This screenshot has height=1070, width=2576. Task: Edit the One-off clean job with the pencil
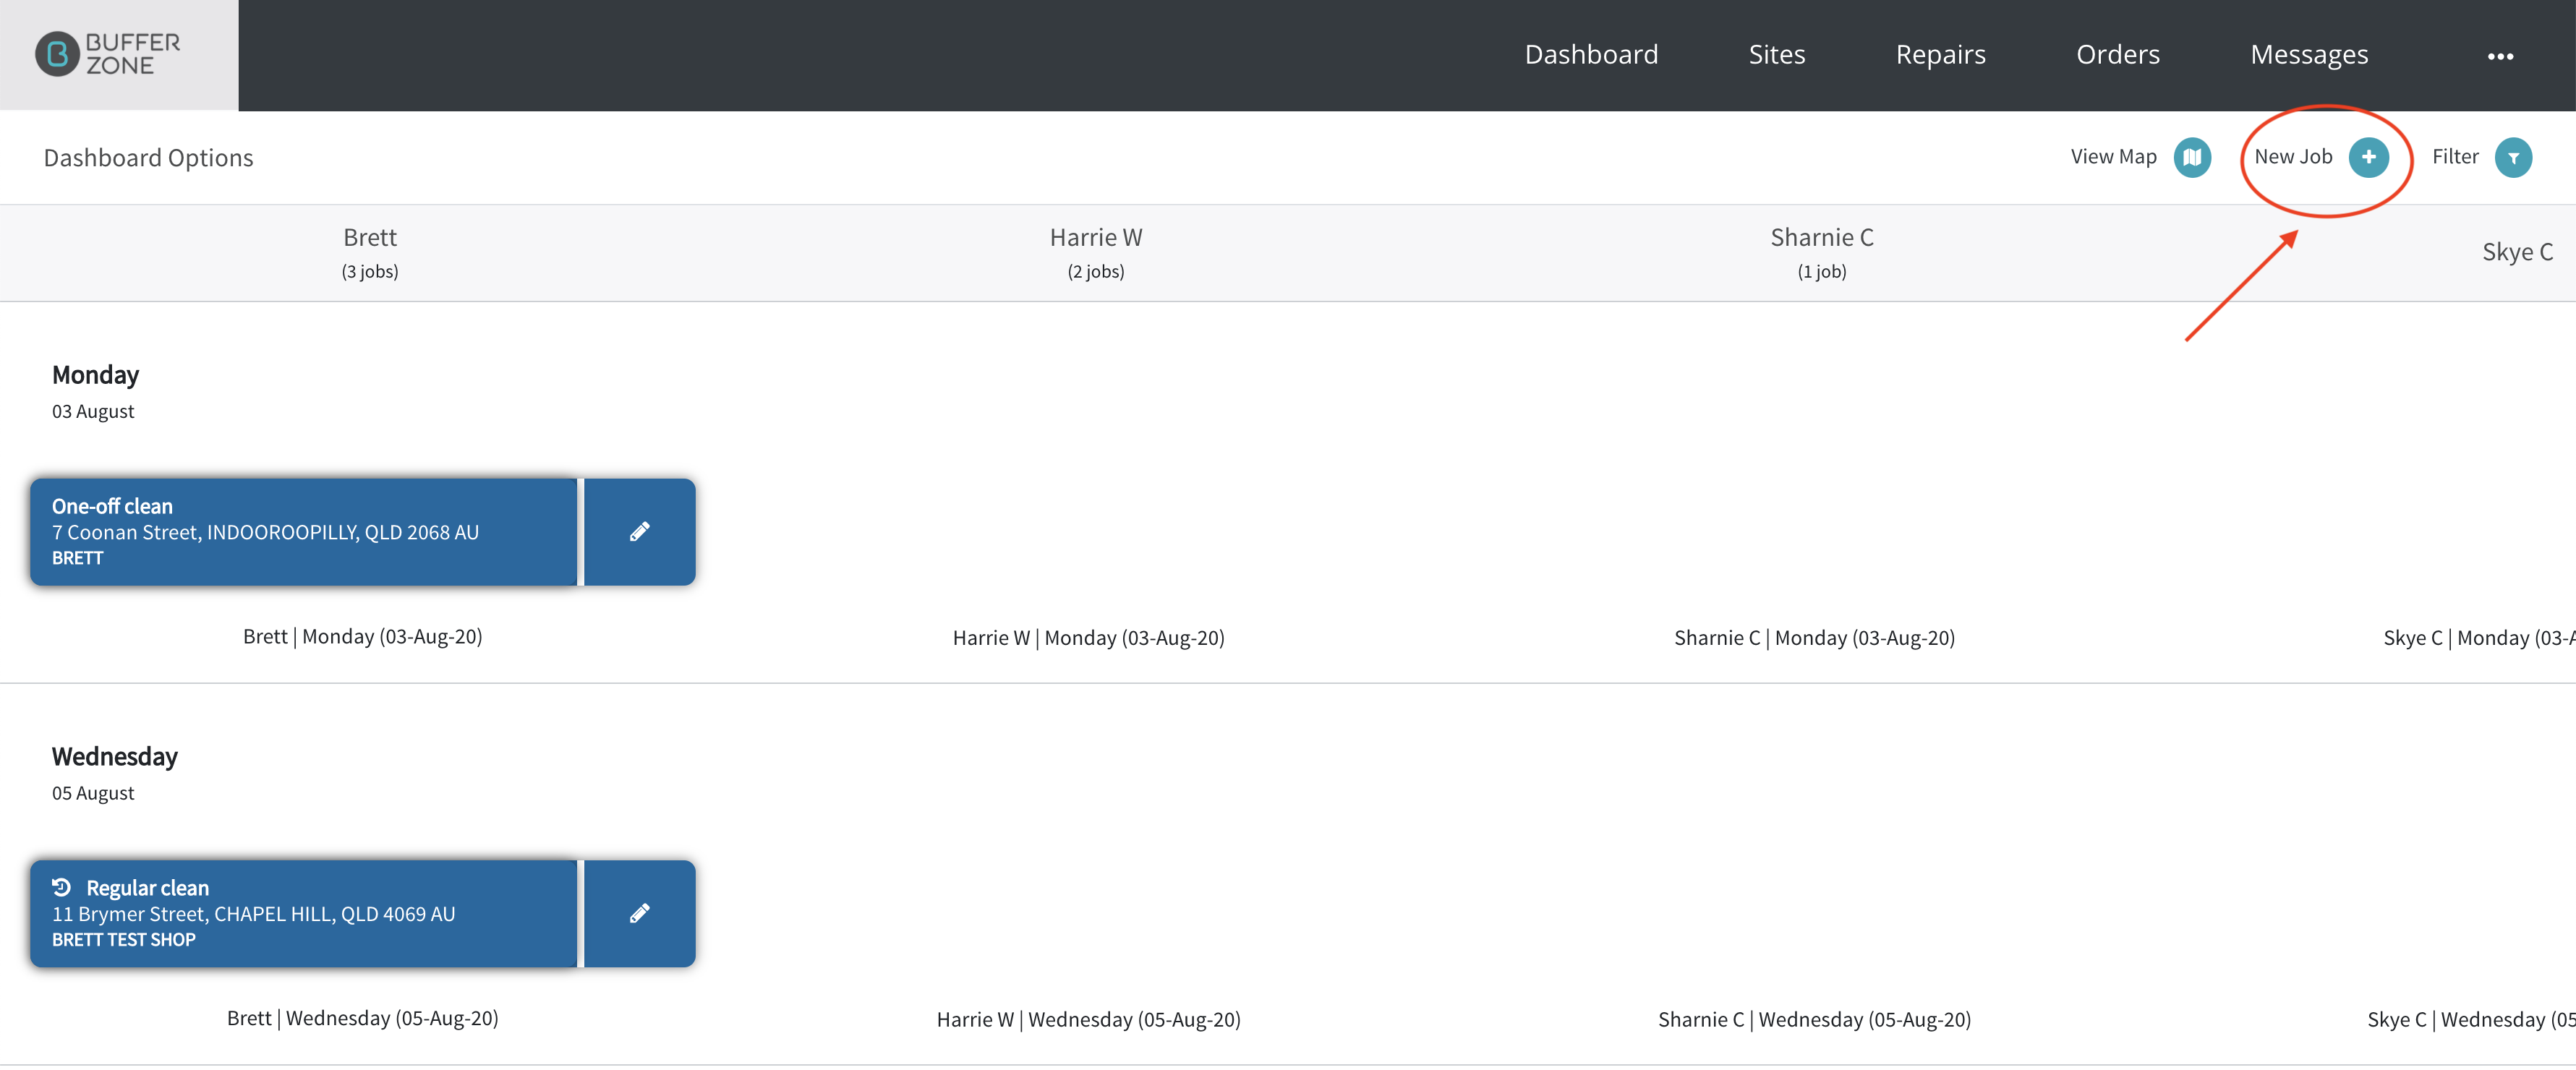[640, 532]
